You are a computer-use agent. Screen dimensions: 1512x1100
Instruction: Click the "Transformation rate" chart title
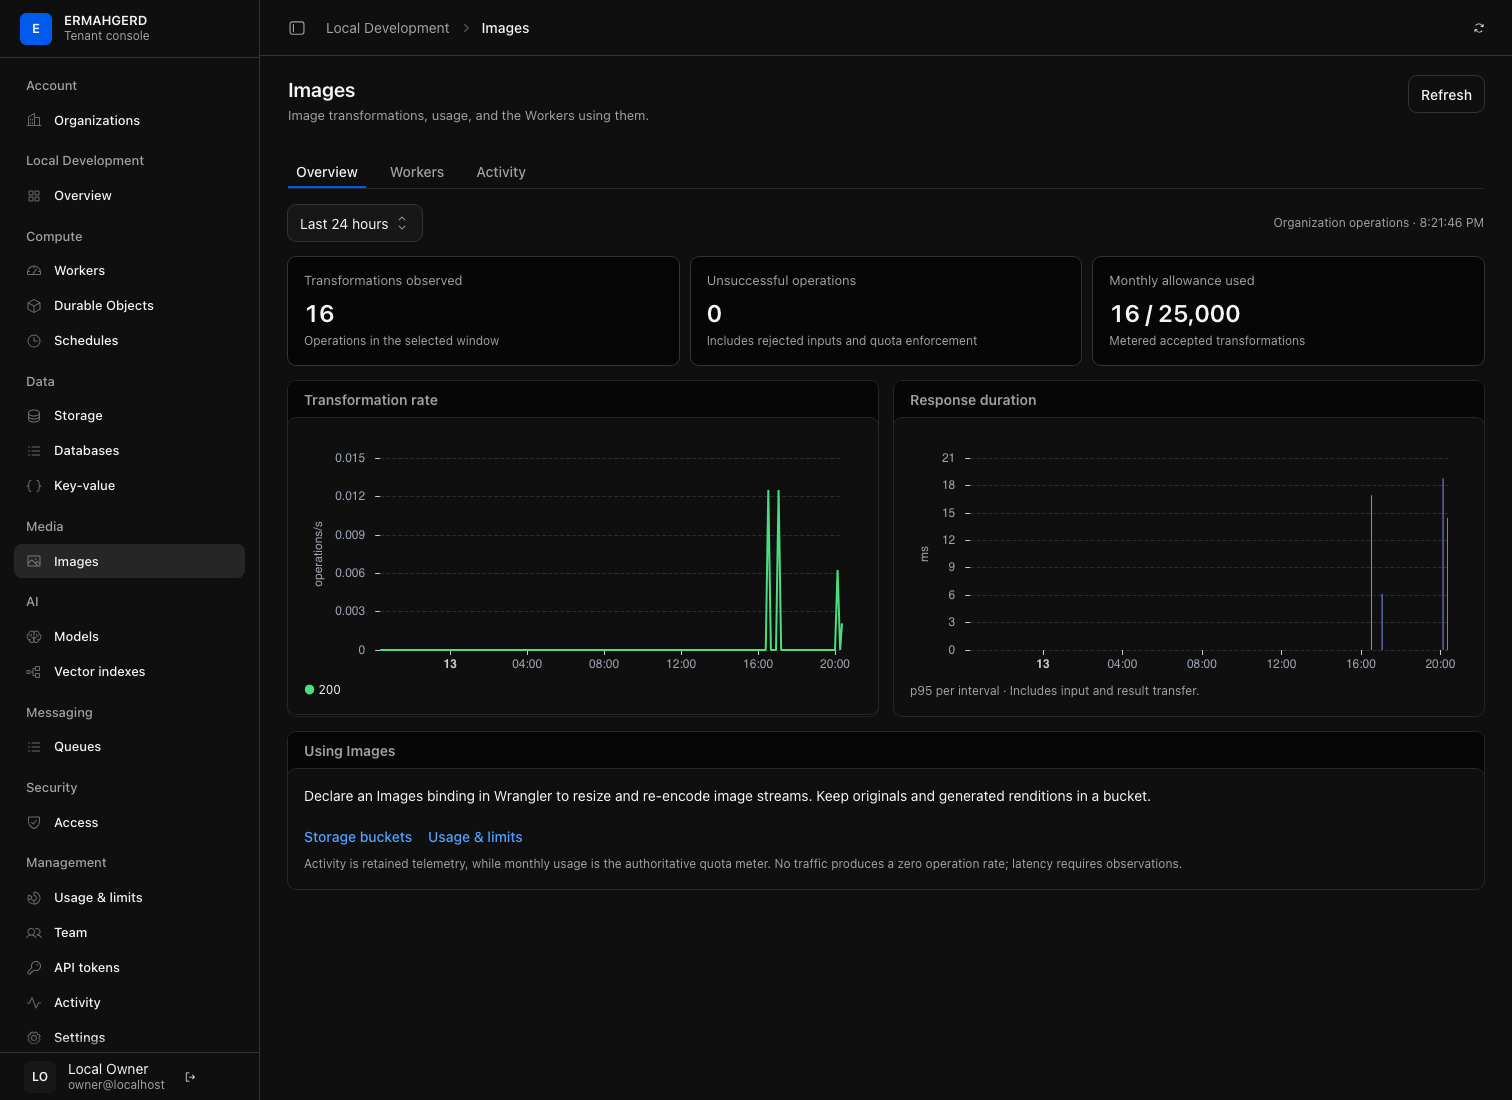point(371,400)
